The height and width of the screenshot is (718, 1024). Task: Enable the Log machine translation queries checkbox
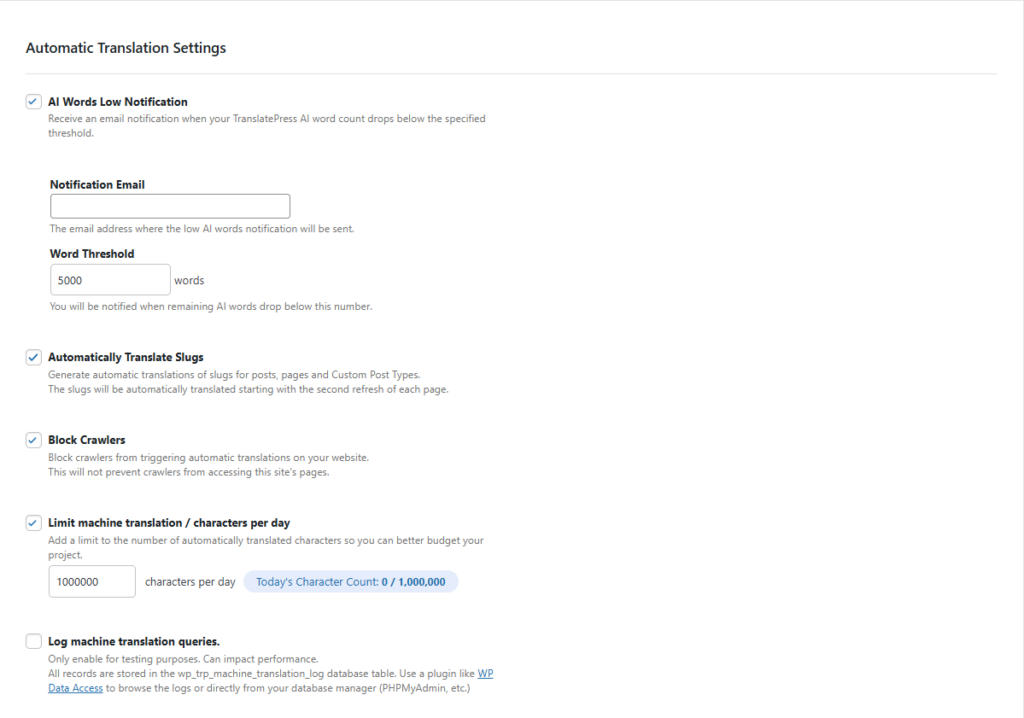click(34, 641)
